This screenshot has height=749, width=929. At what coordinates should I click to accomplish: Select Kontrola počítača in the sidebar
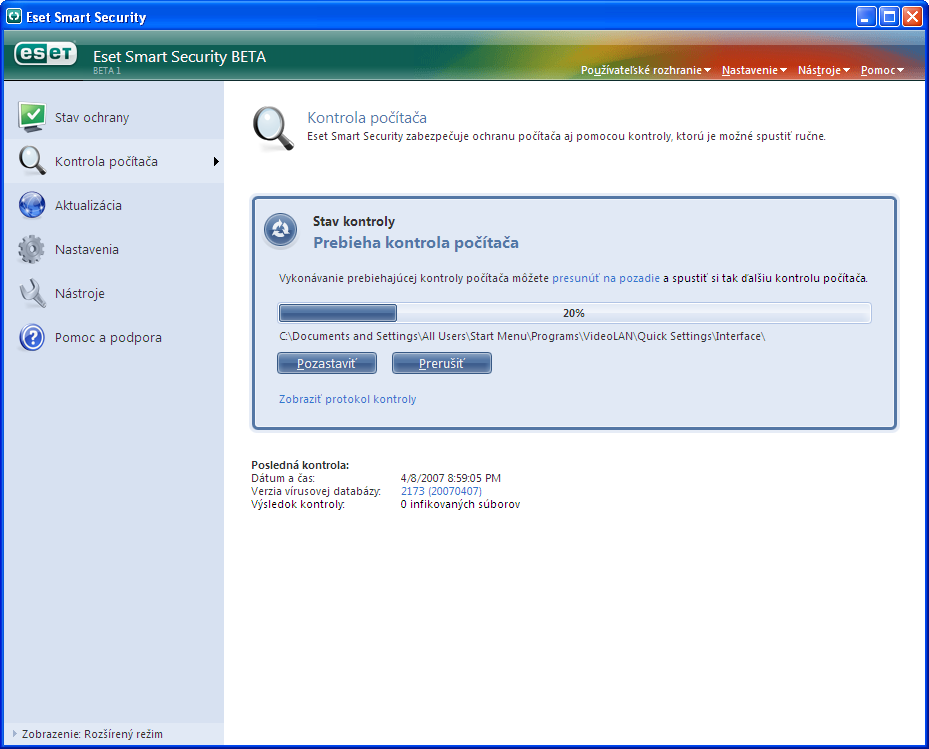114,161
